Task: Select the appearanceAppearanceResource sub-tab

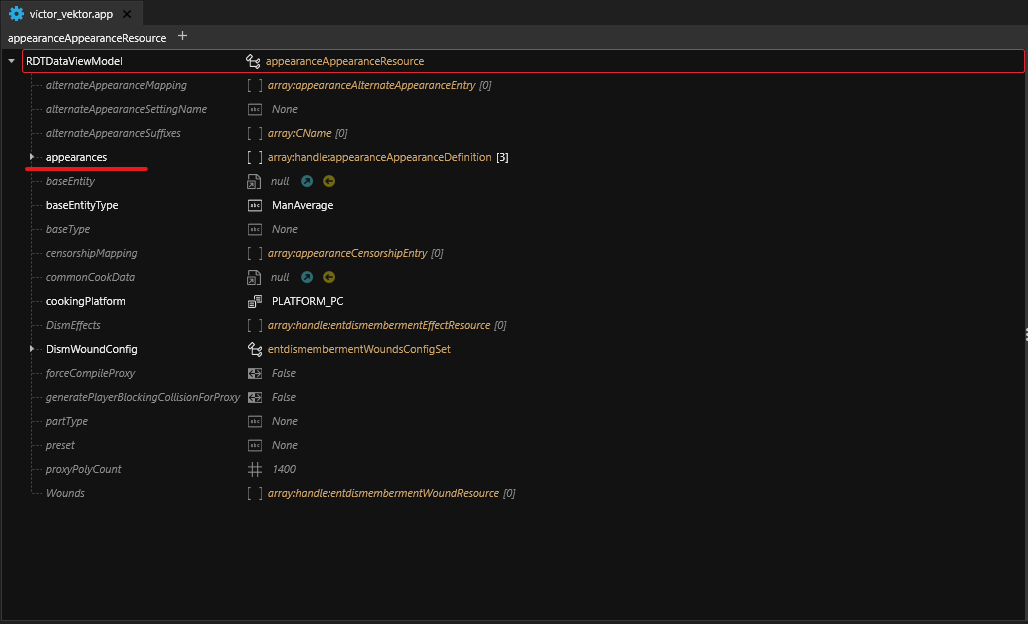Action: (x=86, y=38)
